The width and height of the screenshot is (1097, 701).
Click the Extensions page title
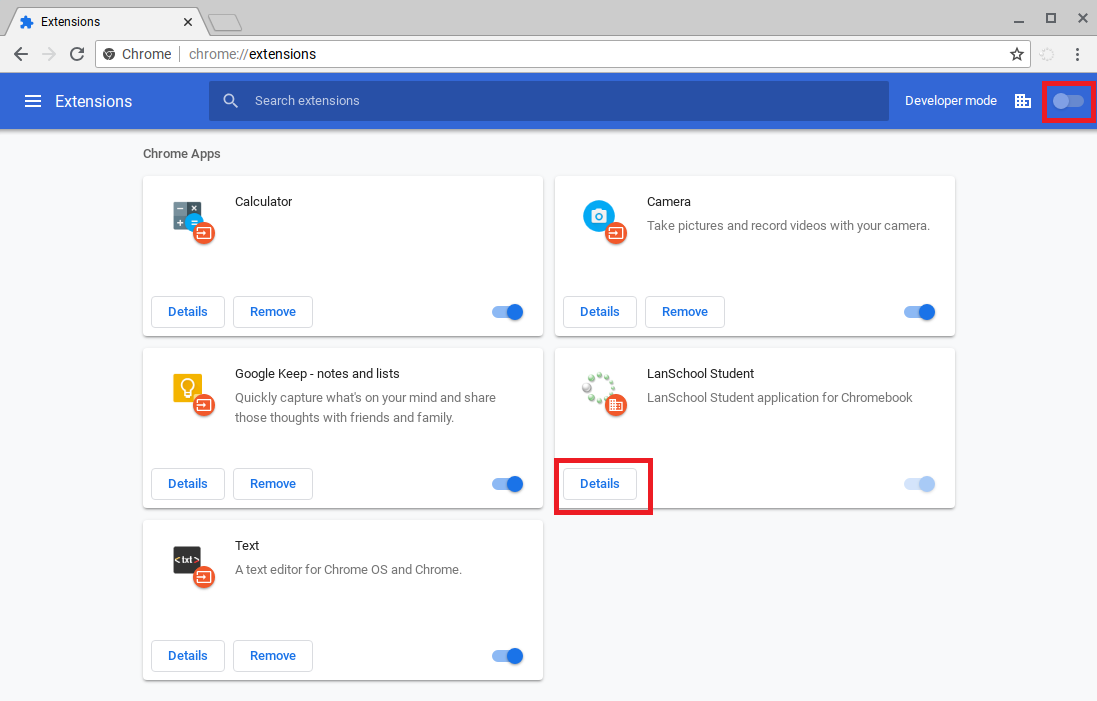(94, 101)
